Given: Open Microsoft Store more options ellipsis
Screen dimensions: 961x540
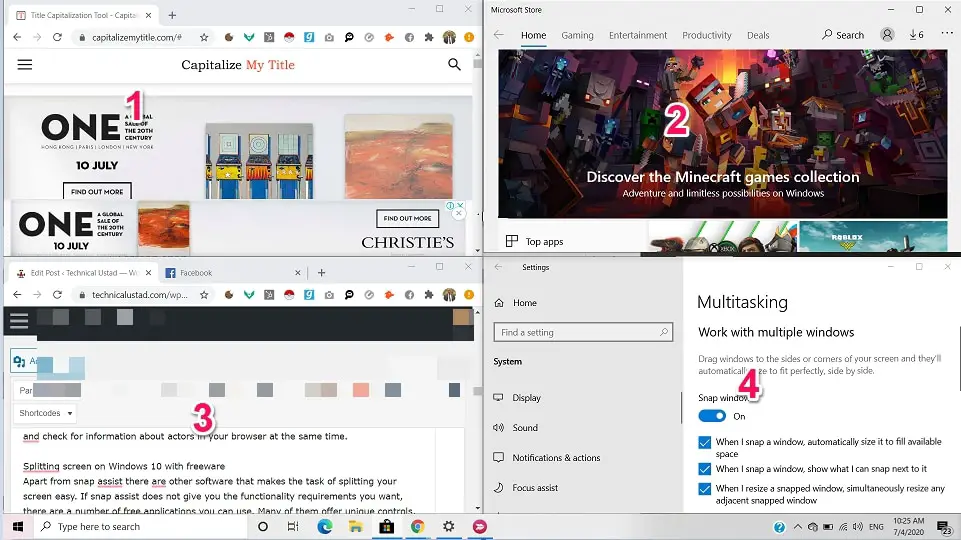Looking at the screenshot, I should (947, 35).
